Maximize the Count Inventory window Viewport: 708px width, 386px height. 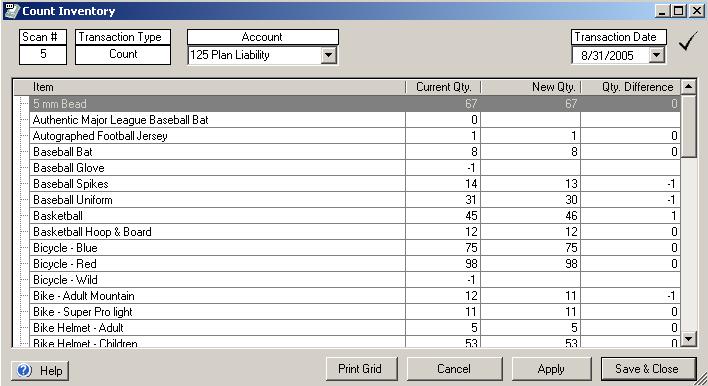click(x=679, y=11)
